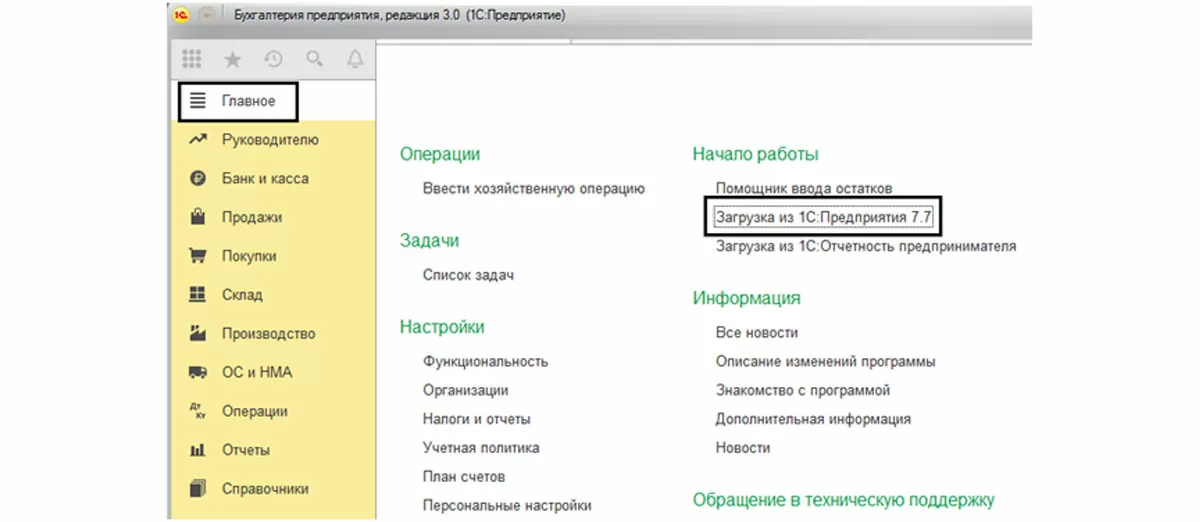Click the Продажи shopping bag icon
Viewport: 1200px width, 522px height.
pos(198,217)
